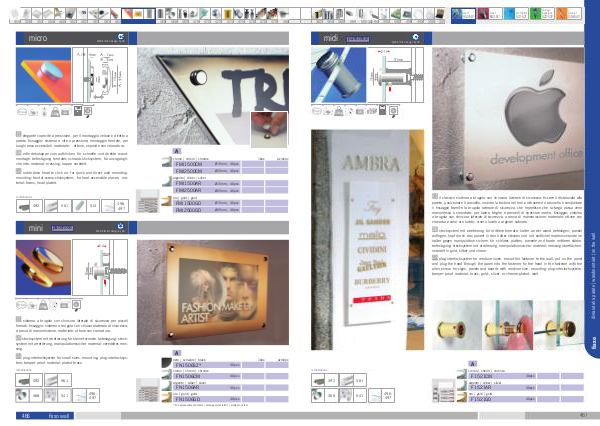Select the star-shaped item thumbnail in the top strip
The height and width of the screenshot is (426, 600).
coord(59,14)
